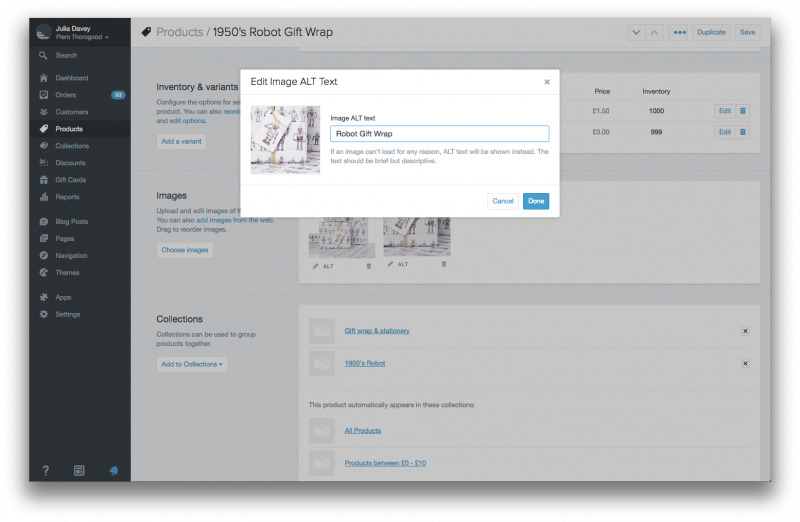Click the robot gift wrap preview in dialog
The height and width of the screenshot is (522, 800).
(285, 140)
